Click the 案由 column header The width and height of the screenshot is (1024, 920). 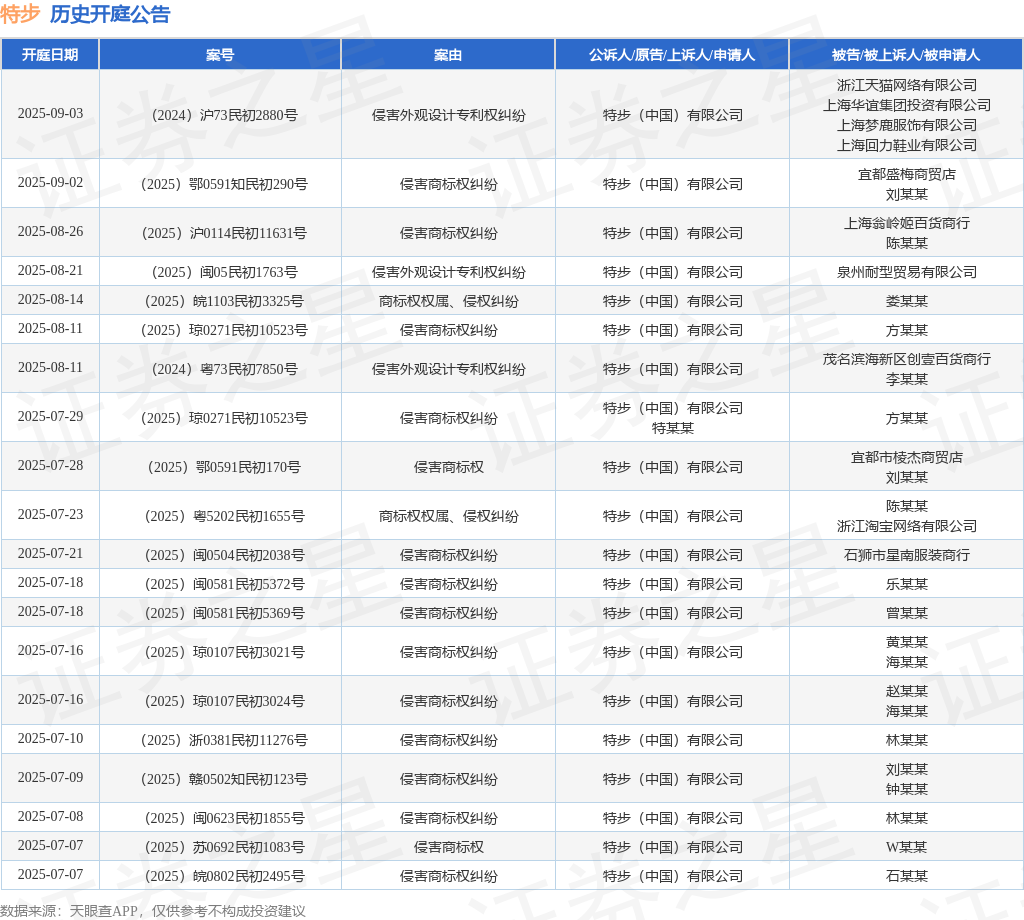(448, 55)
